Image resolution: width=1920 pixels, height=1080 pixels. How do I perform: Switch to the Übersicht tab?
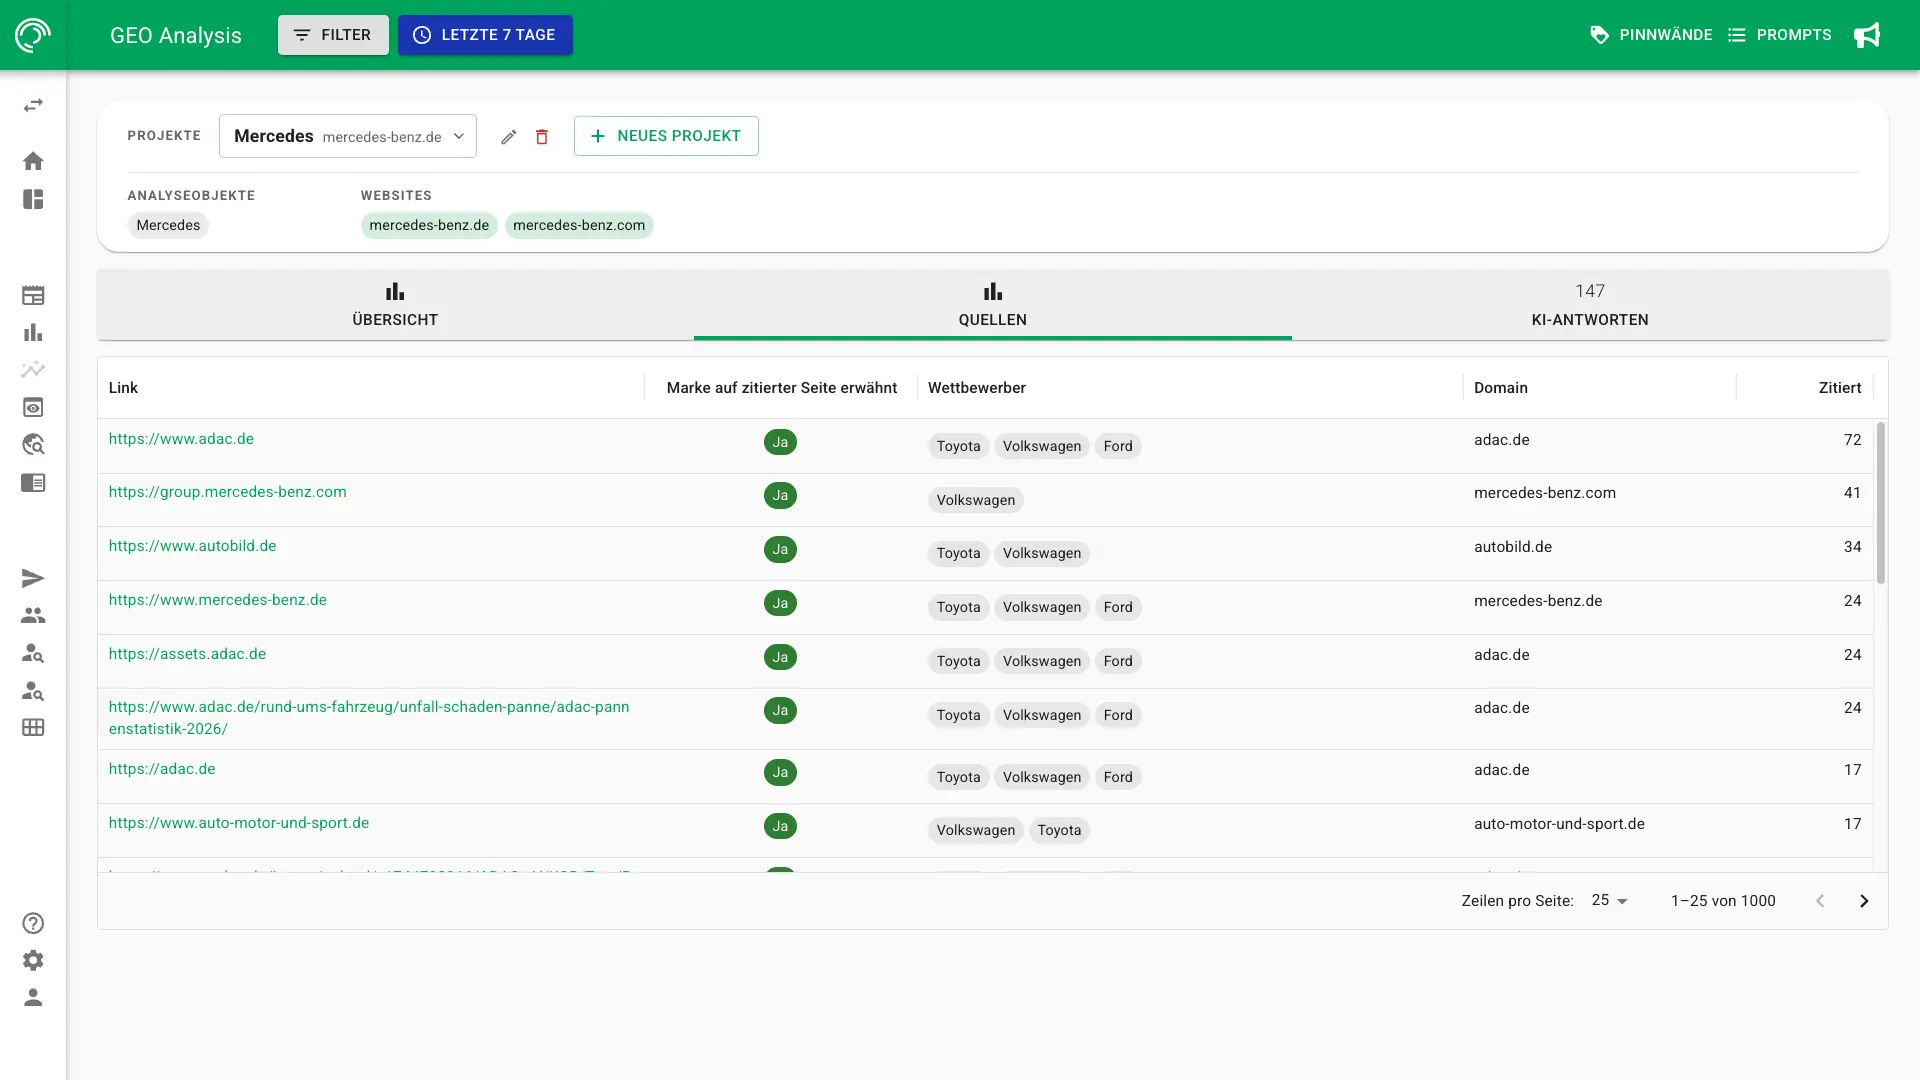pos(395,305)
